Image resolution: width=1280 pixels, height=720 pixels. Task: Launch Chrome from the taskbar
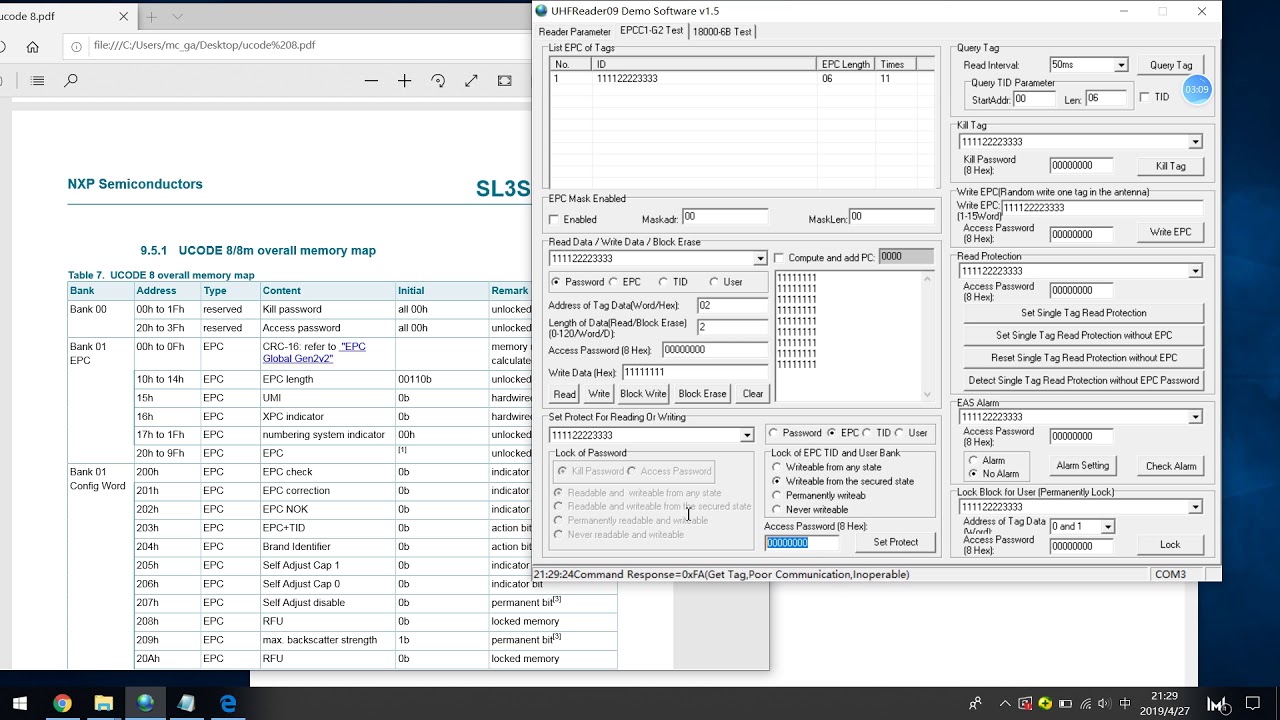62,704
